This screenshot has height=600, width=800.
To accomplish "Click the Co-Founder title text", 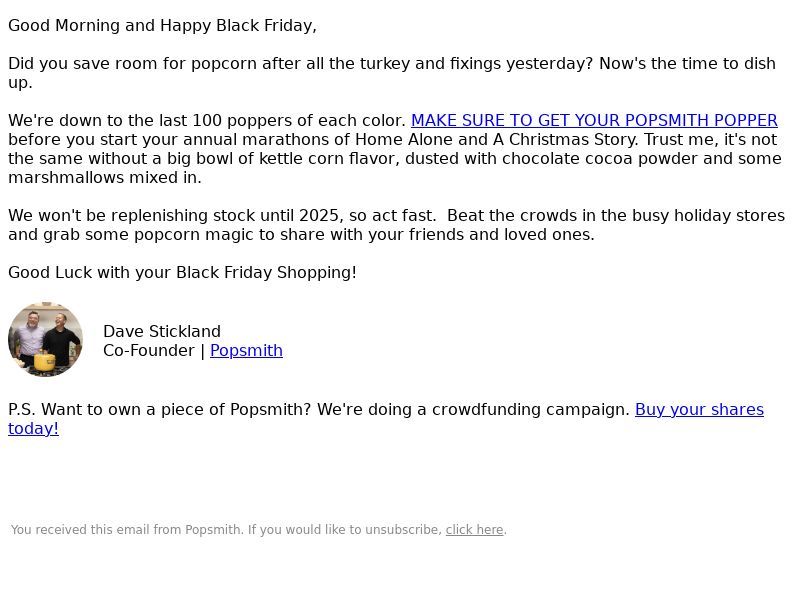I will [x=148, y=351].
